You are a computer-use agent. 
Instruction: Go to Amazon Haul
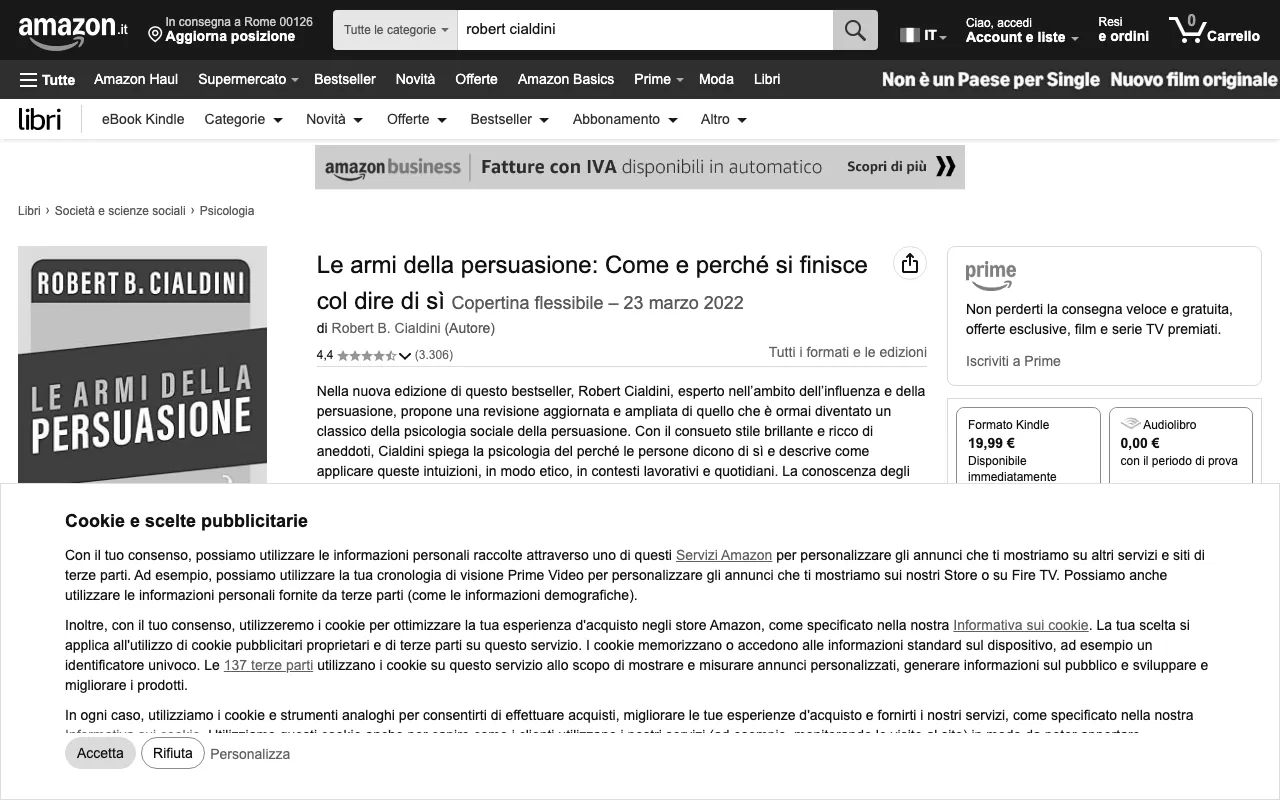[x=136, y=79]
